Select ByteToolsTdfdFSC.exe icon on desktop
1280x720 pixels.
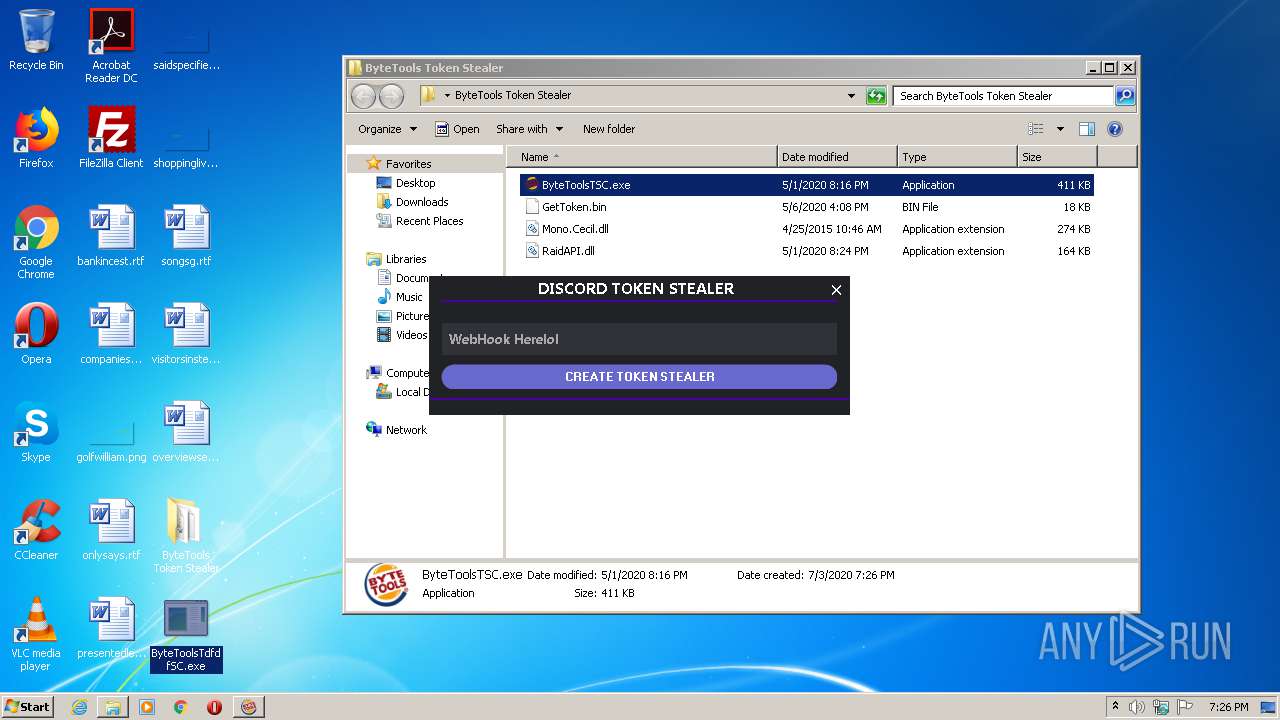click(x=186, y=634)
